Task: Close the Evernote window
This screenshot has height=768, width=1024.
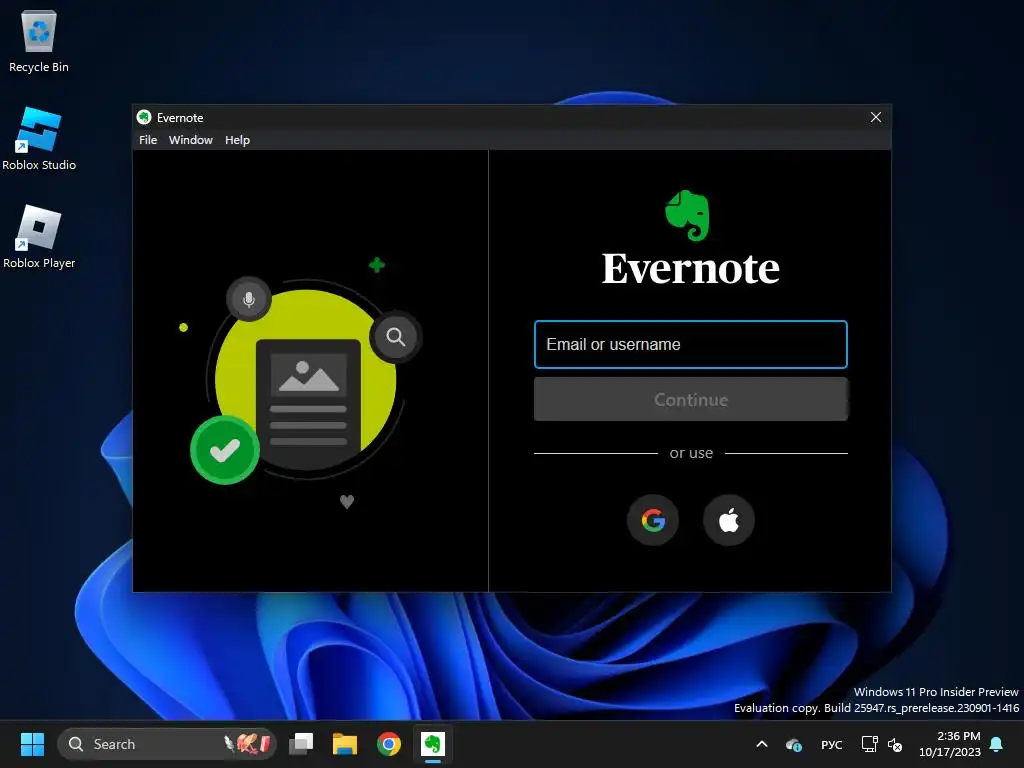Action: tap(876, 118)
